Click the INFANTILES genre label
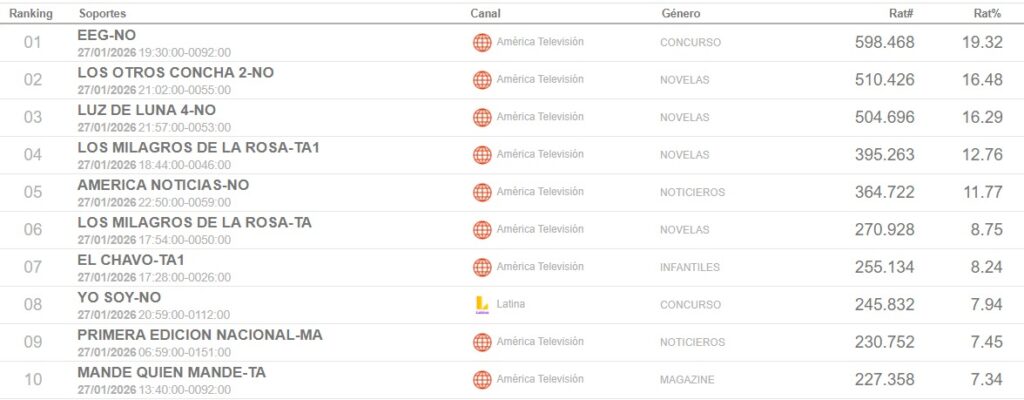Viewport: 1024px width, 400px height. point(690,267)
